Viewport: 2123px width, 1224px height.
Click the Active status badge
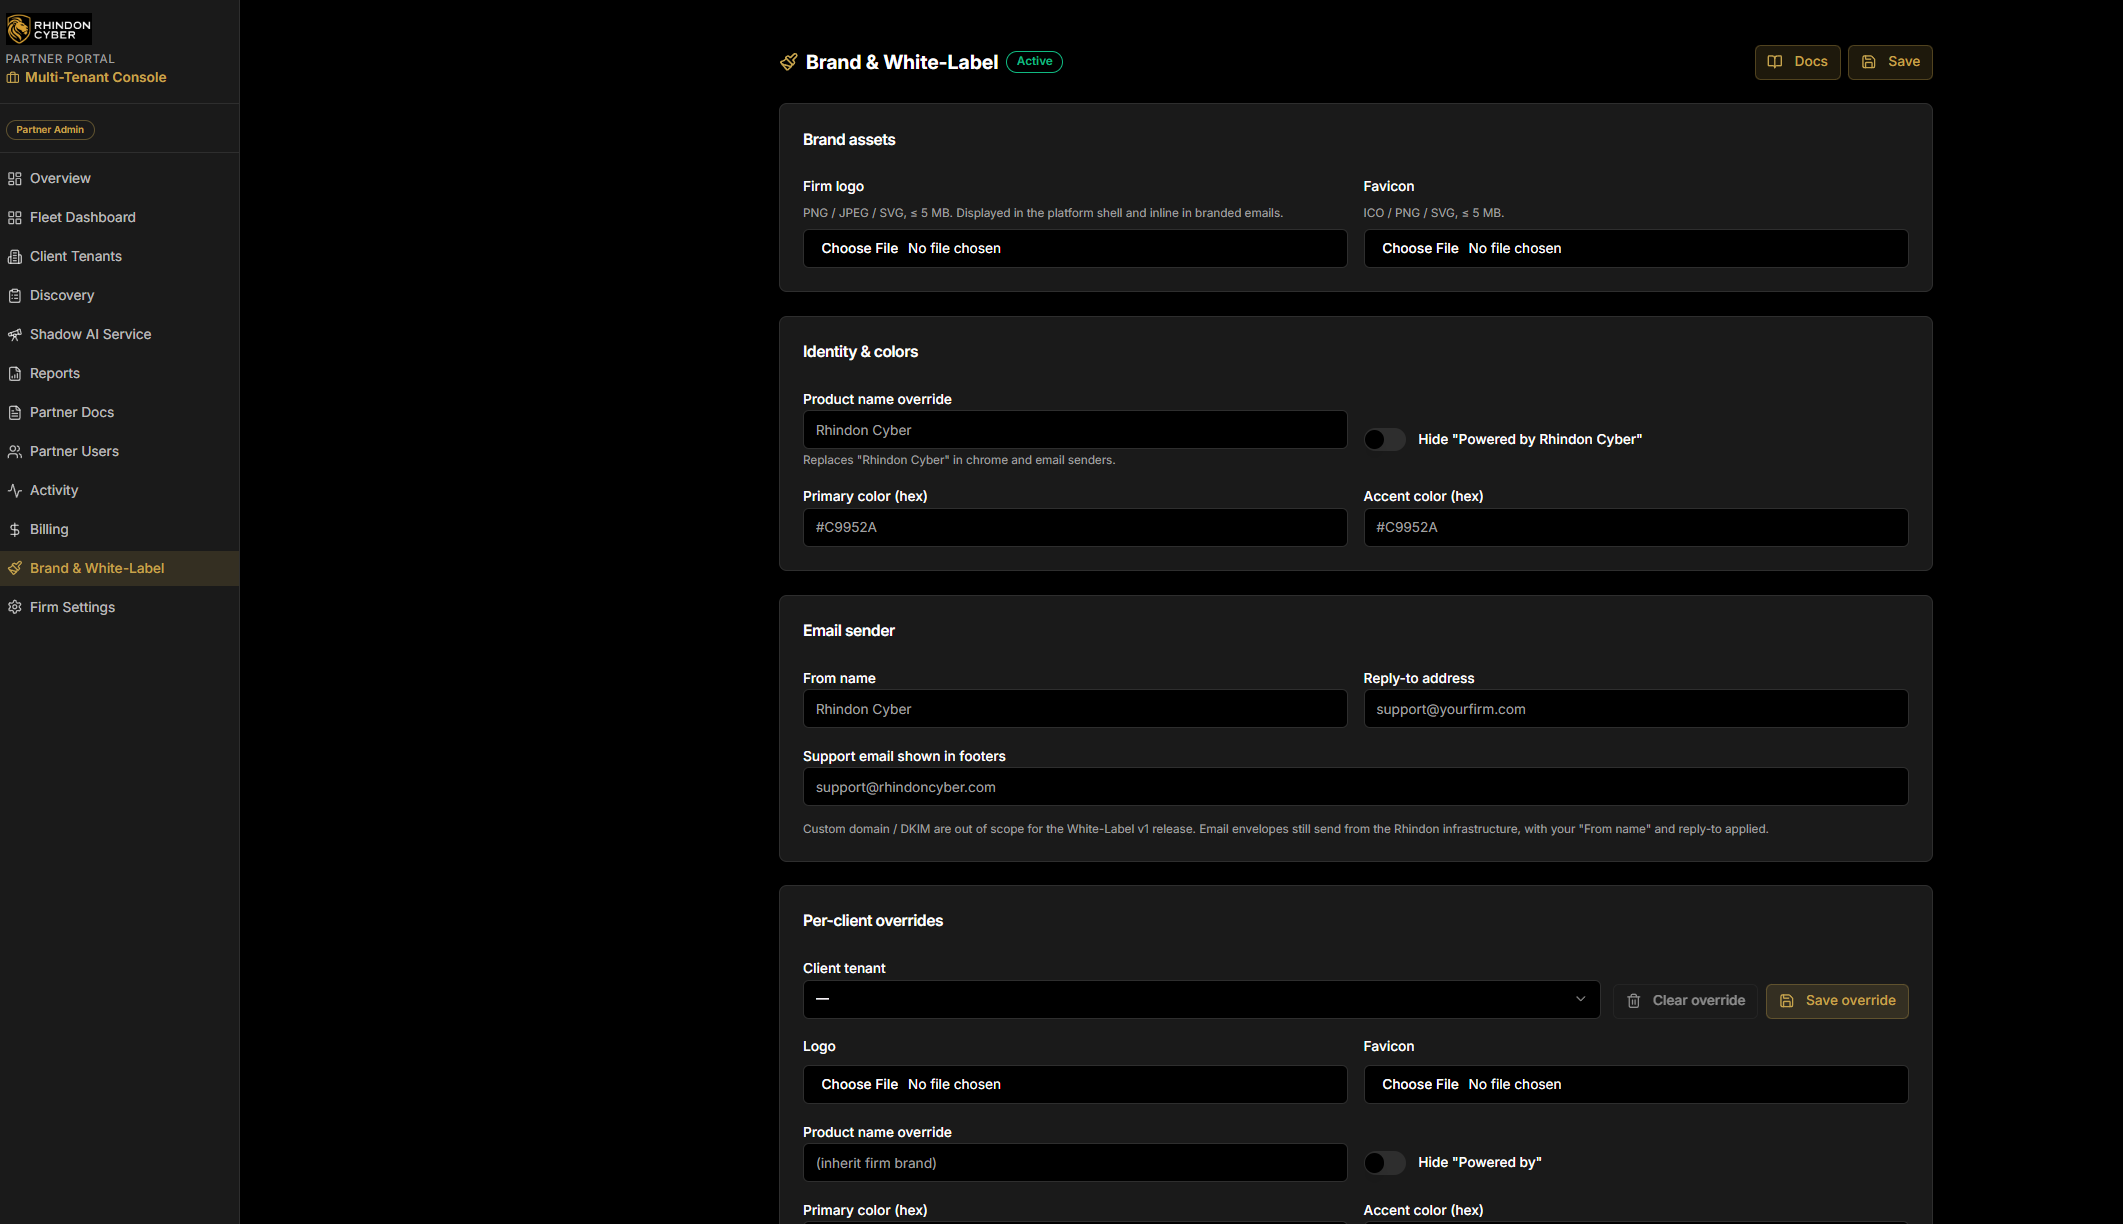coord(1034,62)
